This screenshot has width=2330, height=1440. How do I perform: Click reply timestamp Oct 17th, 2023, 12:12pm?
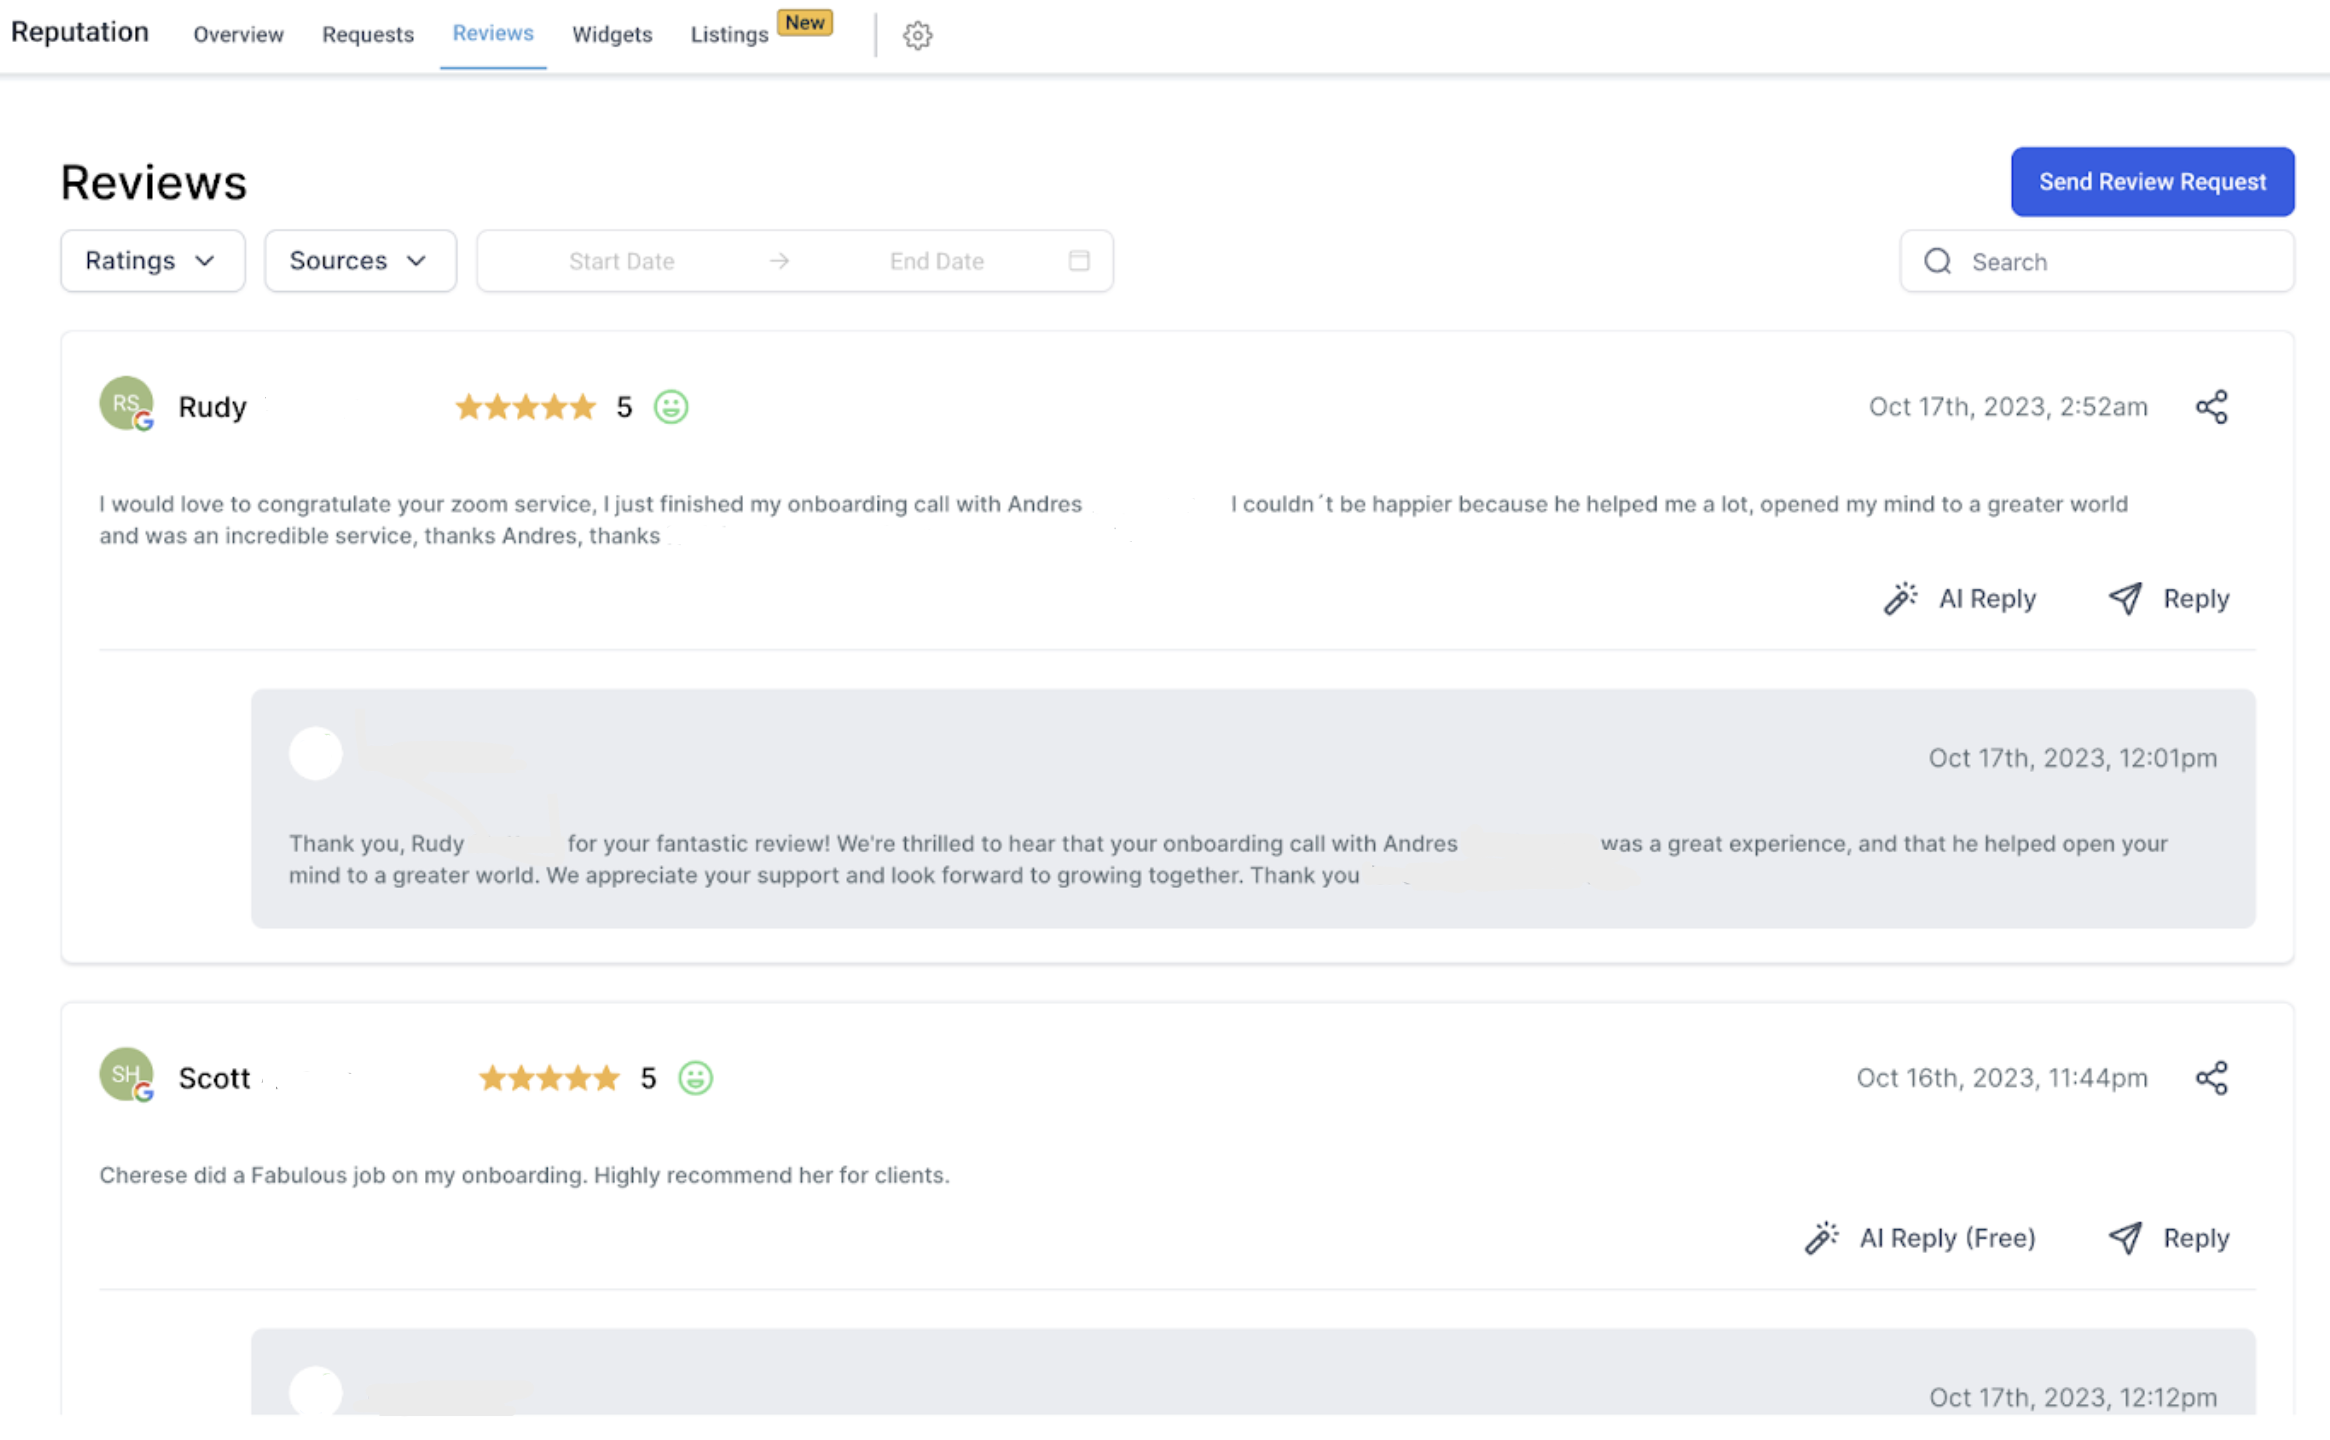point(2072,1397)
